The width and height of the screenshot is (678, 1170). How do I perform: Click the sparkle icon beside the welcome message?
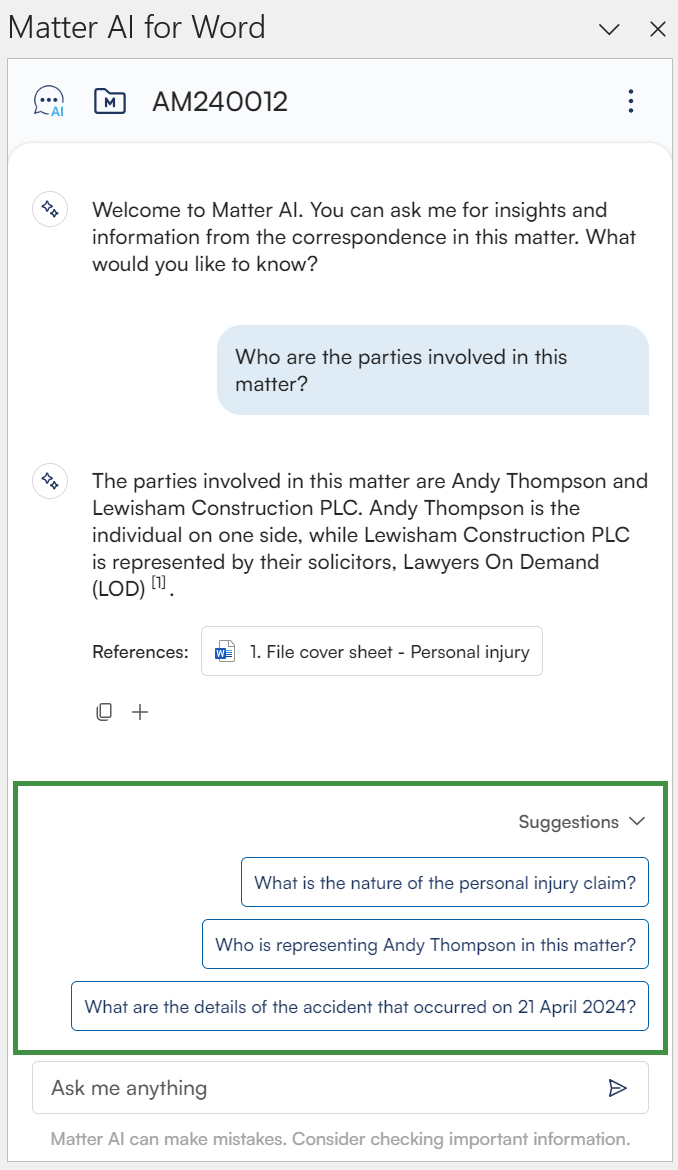50,210
